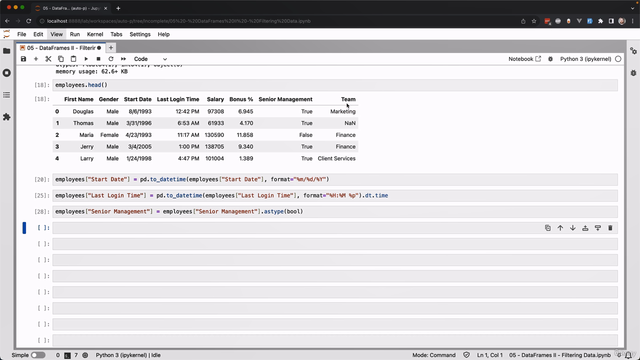Copy the selected cell from the notebook toolbar
The height and width of the screenshot is (360, 640).
[61, 59]
